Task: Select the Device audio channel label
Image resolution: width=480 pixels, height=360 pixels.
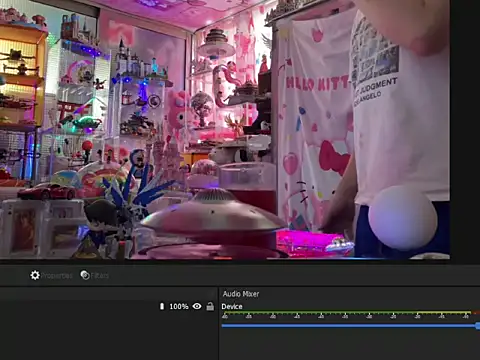Action: pos(232,307)
